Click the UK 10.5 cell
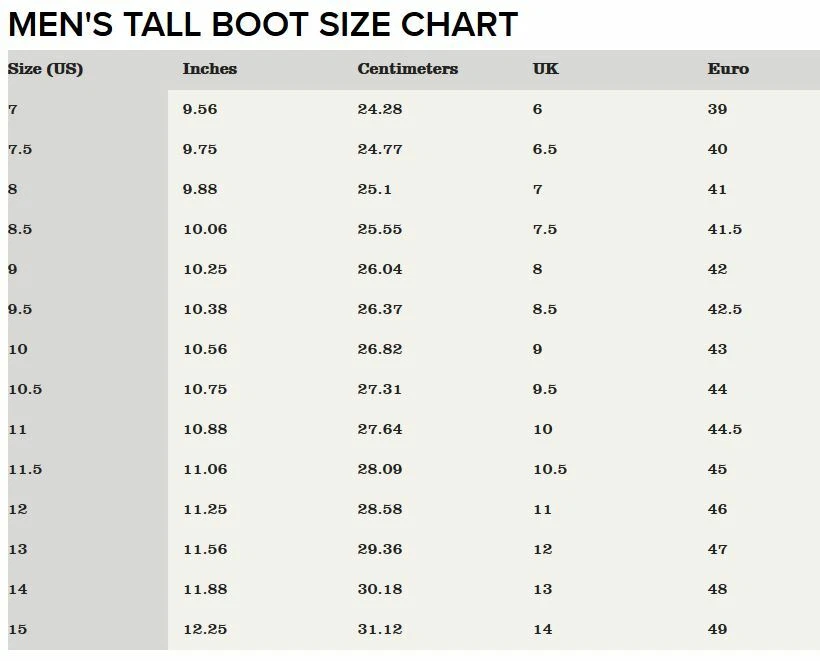Screen dimensions: 820x661 pos(550,469)
